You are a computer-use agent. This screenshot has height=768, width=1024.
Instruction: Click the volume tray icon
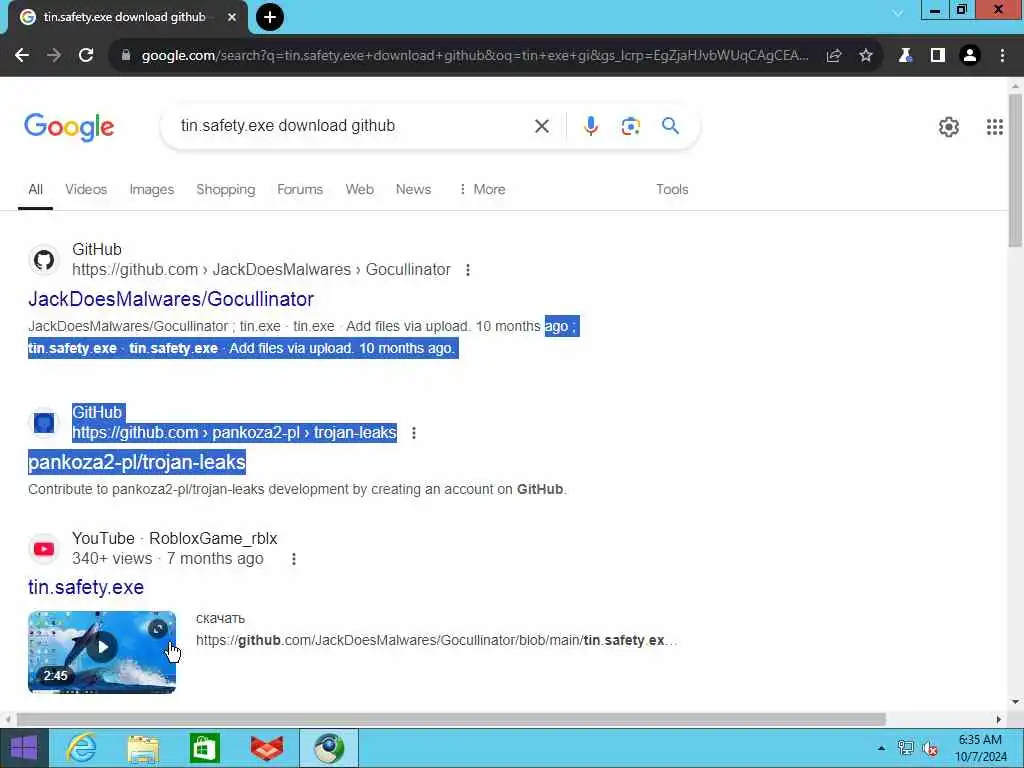tap(931, 748)
